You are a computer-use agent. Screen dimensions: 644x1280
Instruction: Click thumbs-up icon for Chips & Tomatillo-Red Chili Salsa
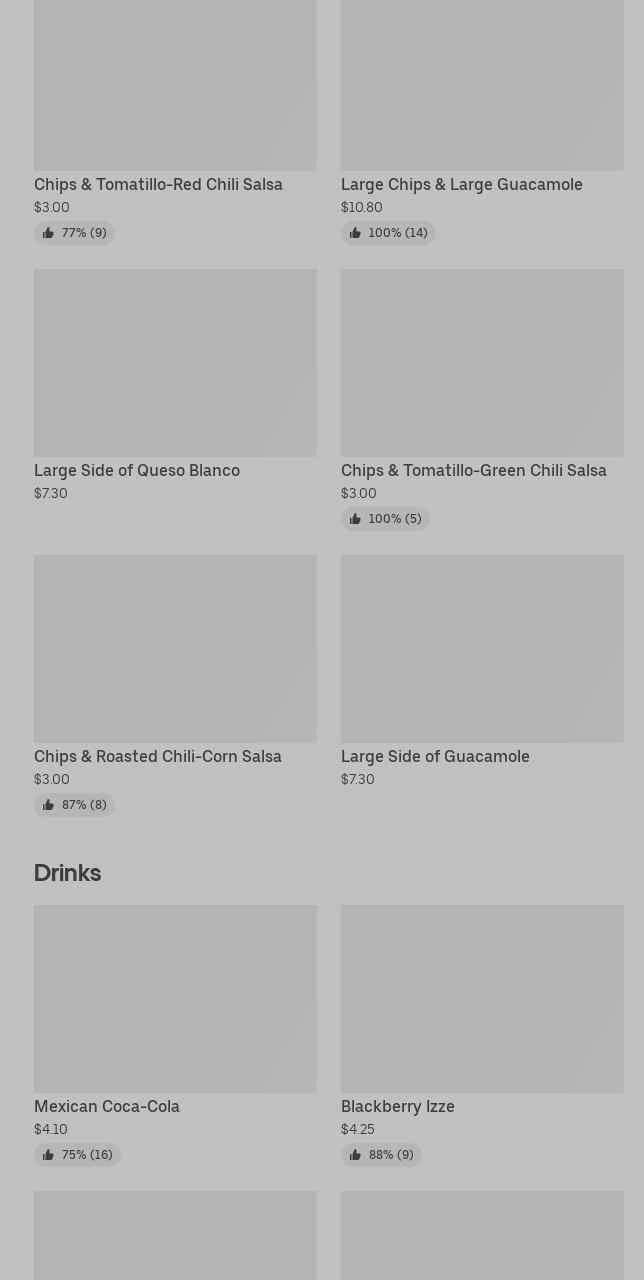(x=48, y=233)
